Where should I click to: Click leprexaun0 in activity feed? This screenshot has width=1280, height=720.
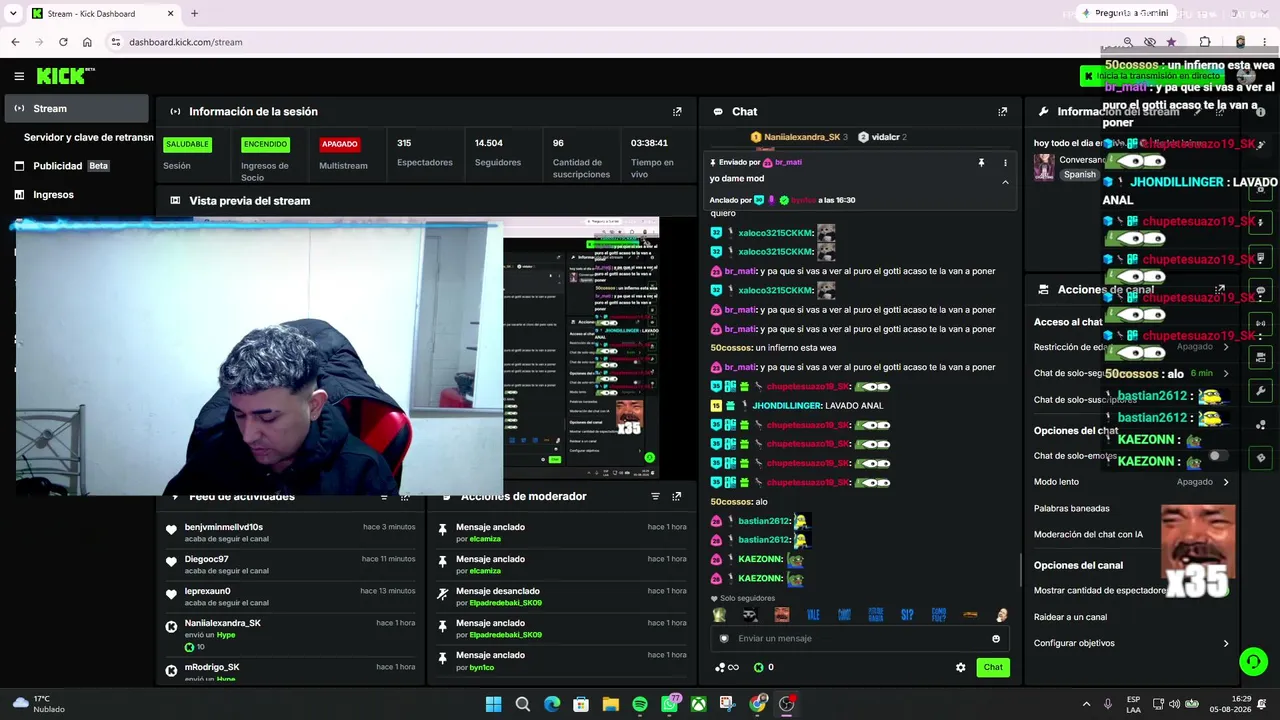(208, 591)
